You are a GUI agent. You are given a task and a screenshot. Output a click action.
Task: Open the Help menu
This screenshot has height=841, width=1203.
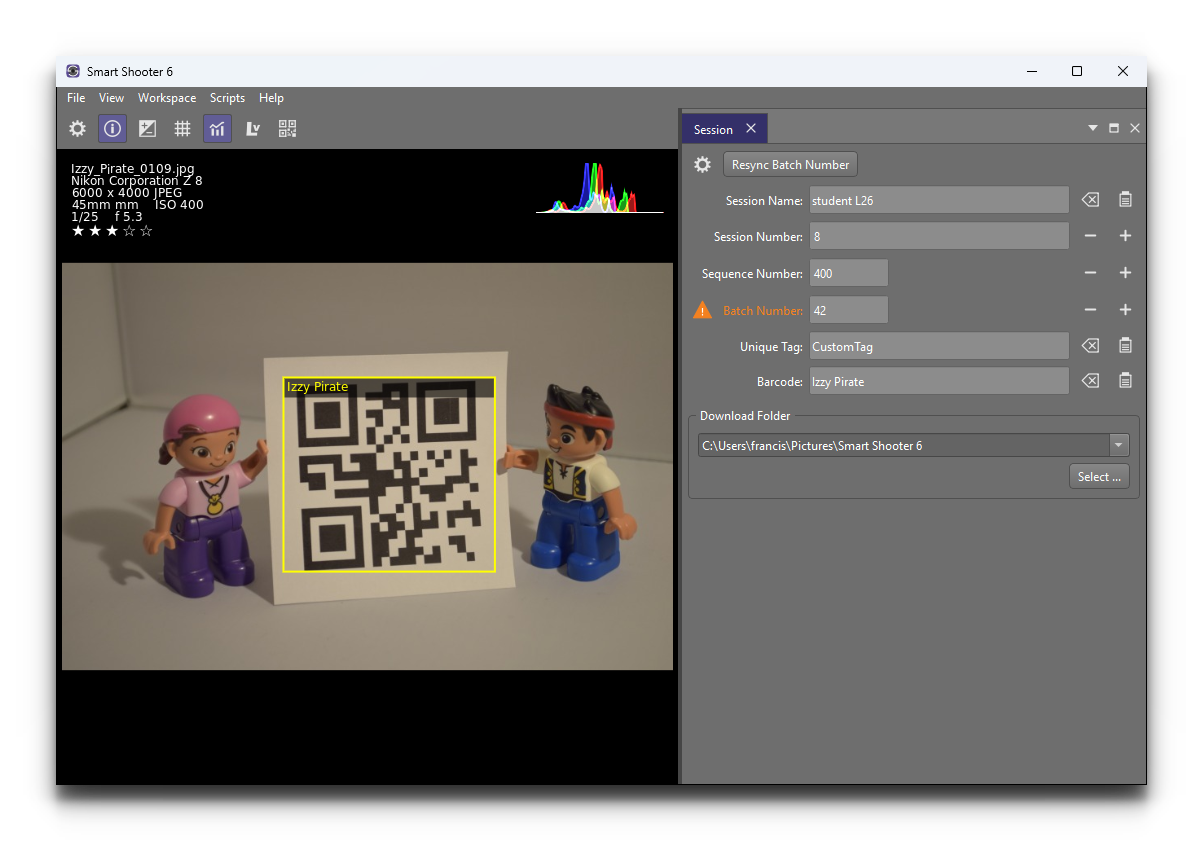click(x=271, y=98)
